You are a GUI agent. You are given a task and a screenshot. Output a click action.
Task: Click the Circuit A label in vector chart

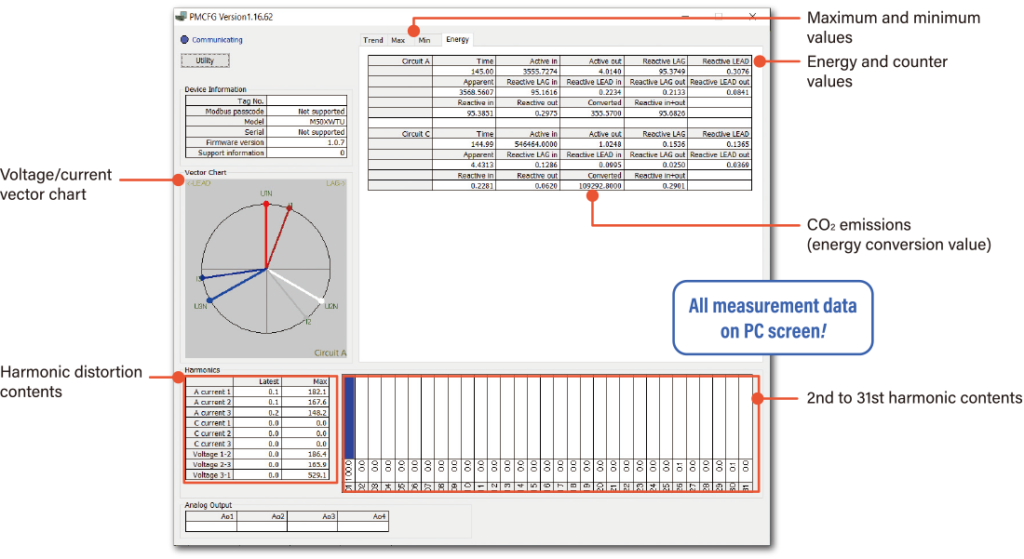329,353
